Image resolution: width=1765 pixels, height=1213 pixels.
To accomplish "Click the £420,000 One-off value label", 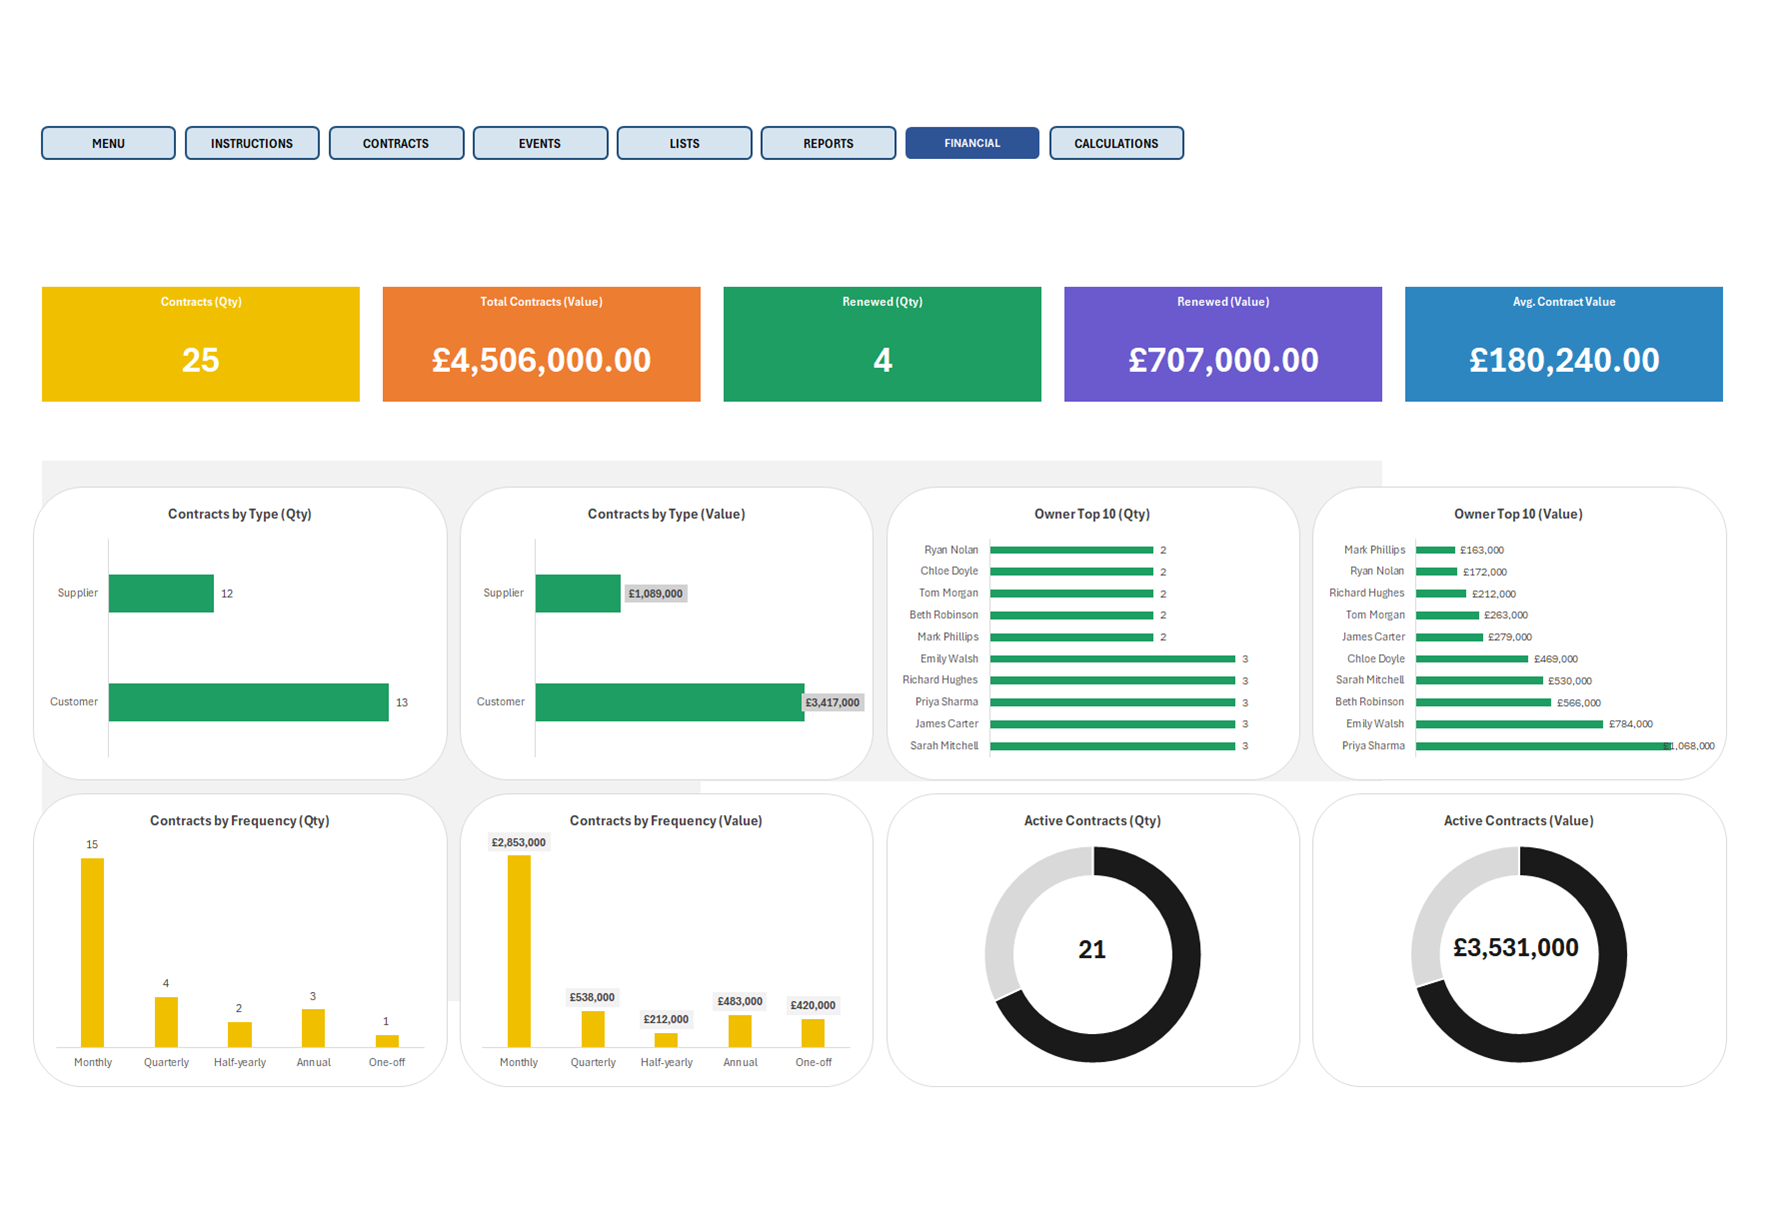I will click(813, 1005).
